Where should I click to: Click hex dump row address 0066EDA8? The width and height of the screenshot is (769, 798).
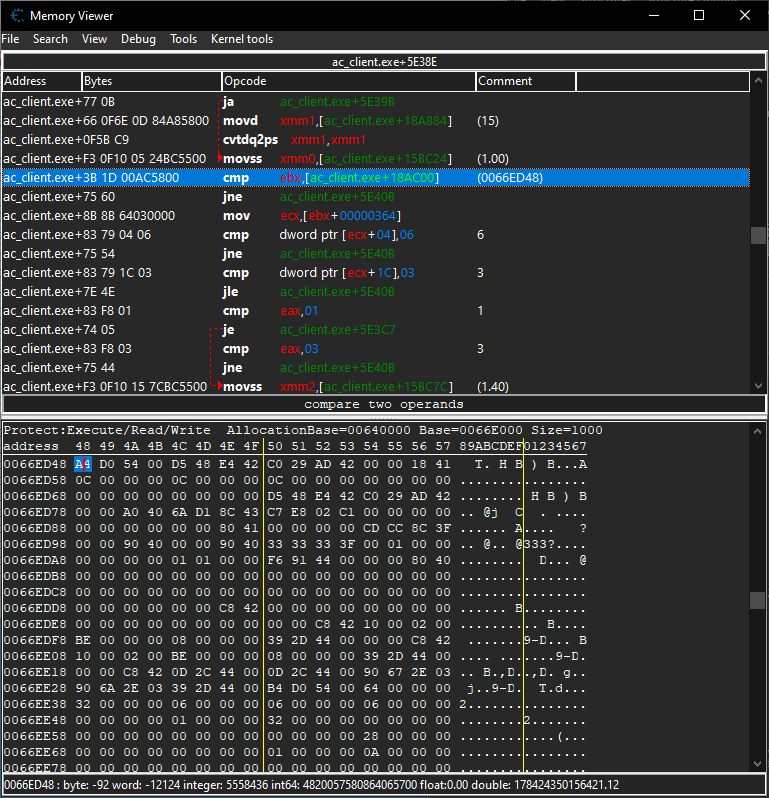35,560
